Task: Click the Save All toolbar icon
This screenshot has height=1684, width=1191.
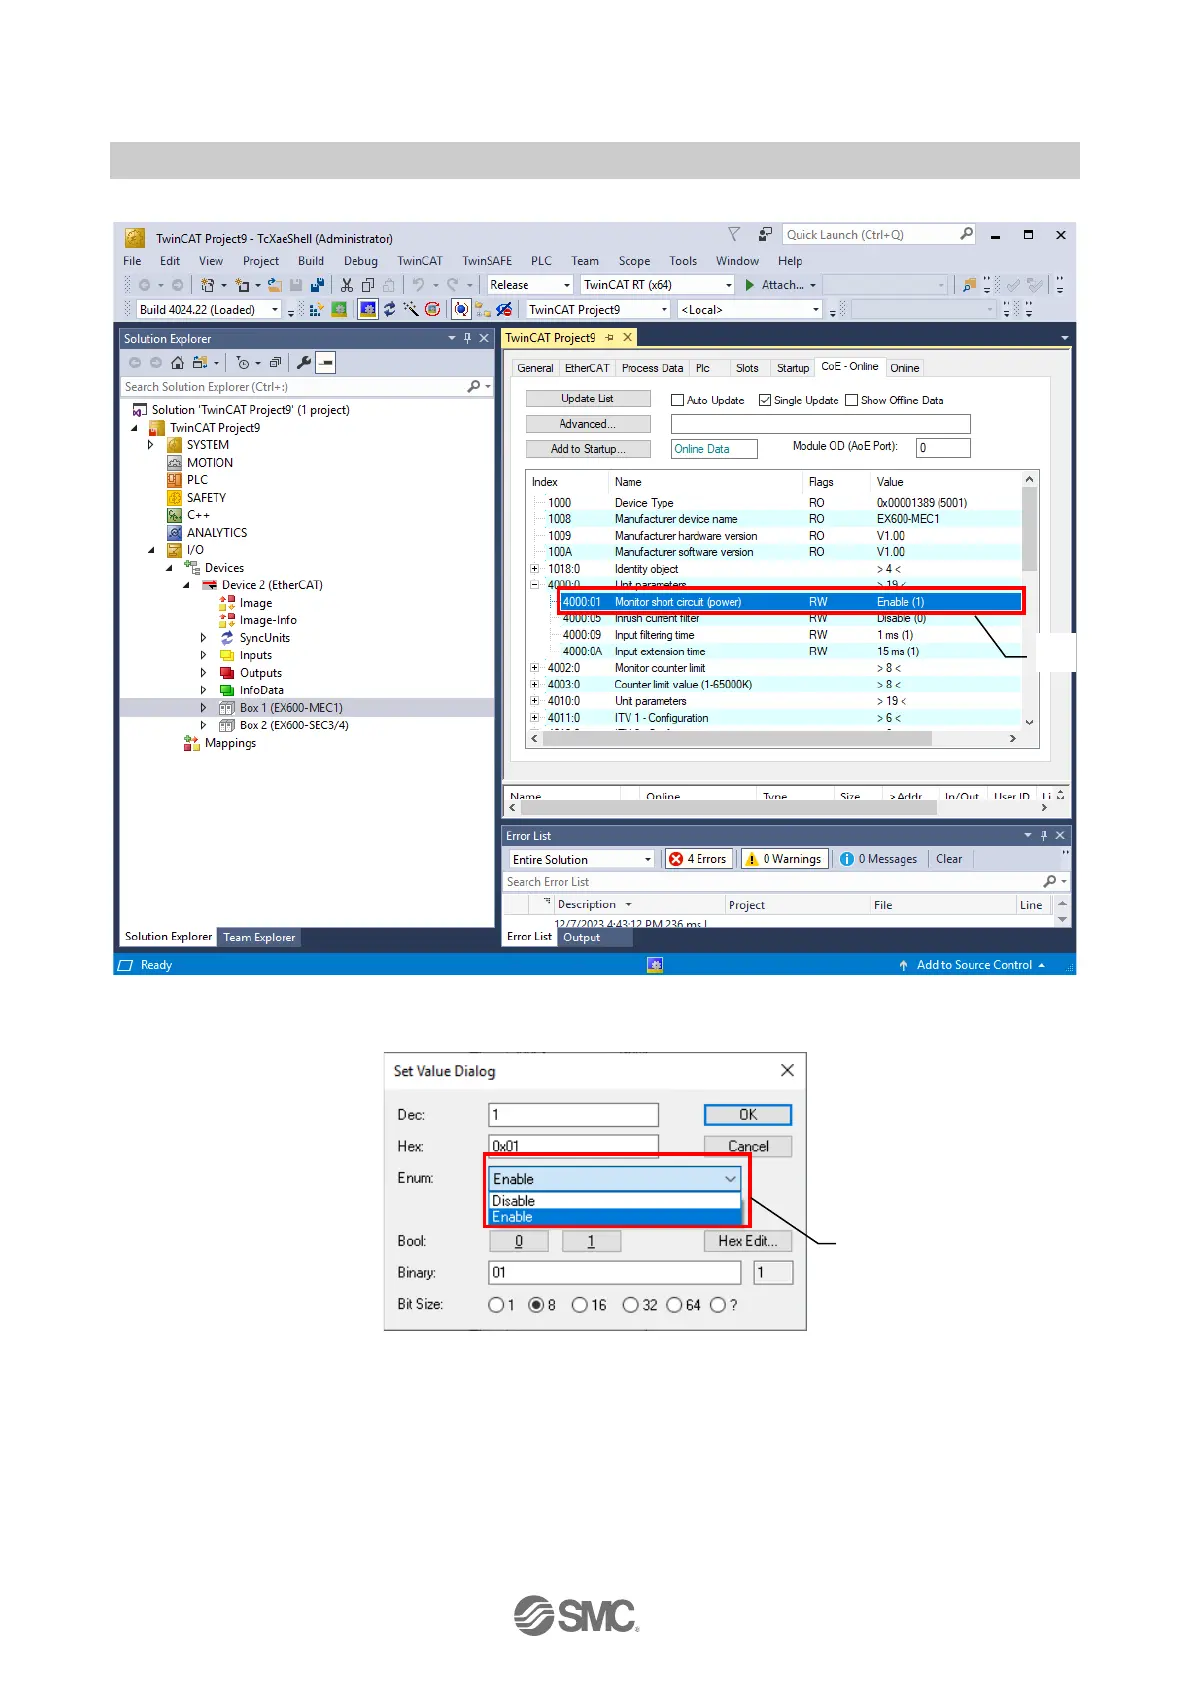Action: pos(317,285)
